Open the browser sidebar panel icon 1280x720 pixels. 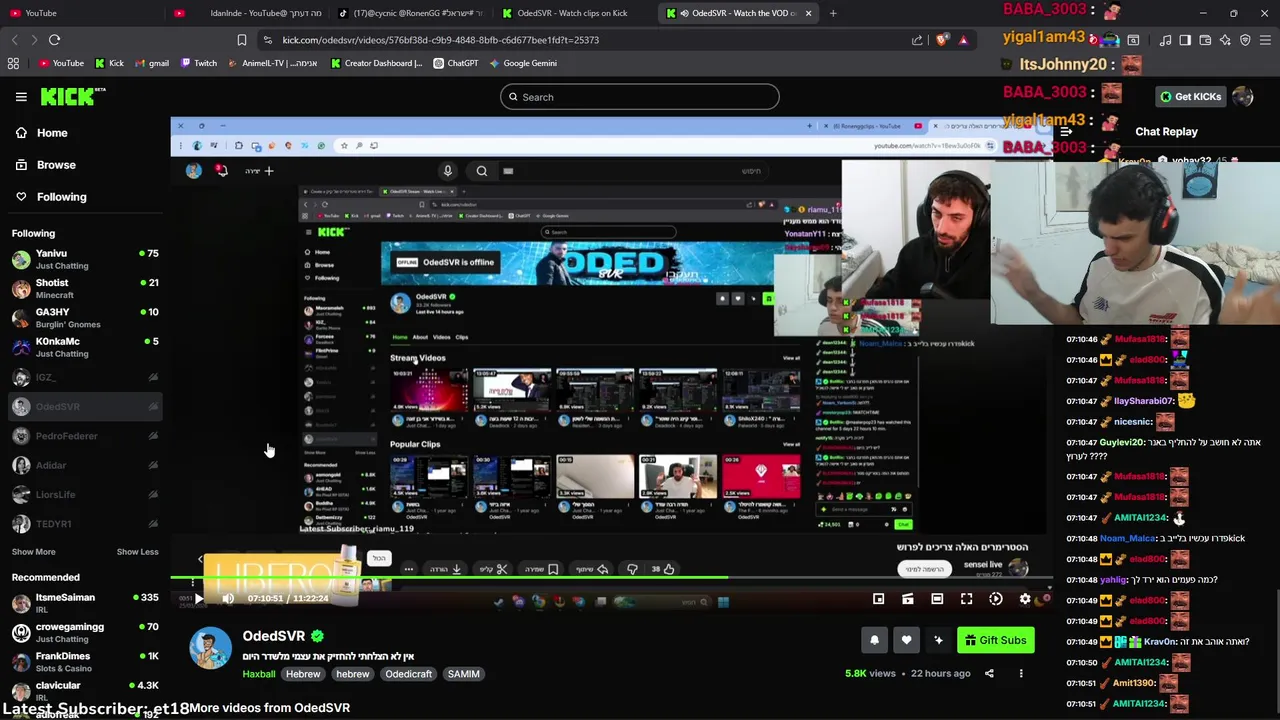[1185, 40]
